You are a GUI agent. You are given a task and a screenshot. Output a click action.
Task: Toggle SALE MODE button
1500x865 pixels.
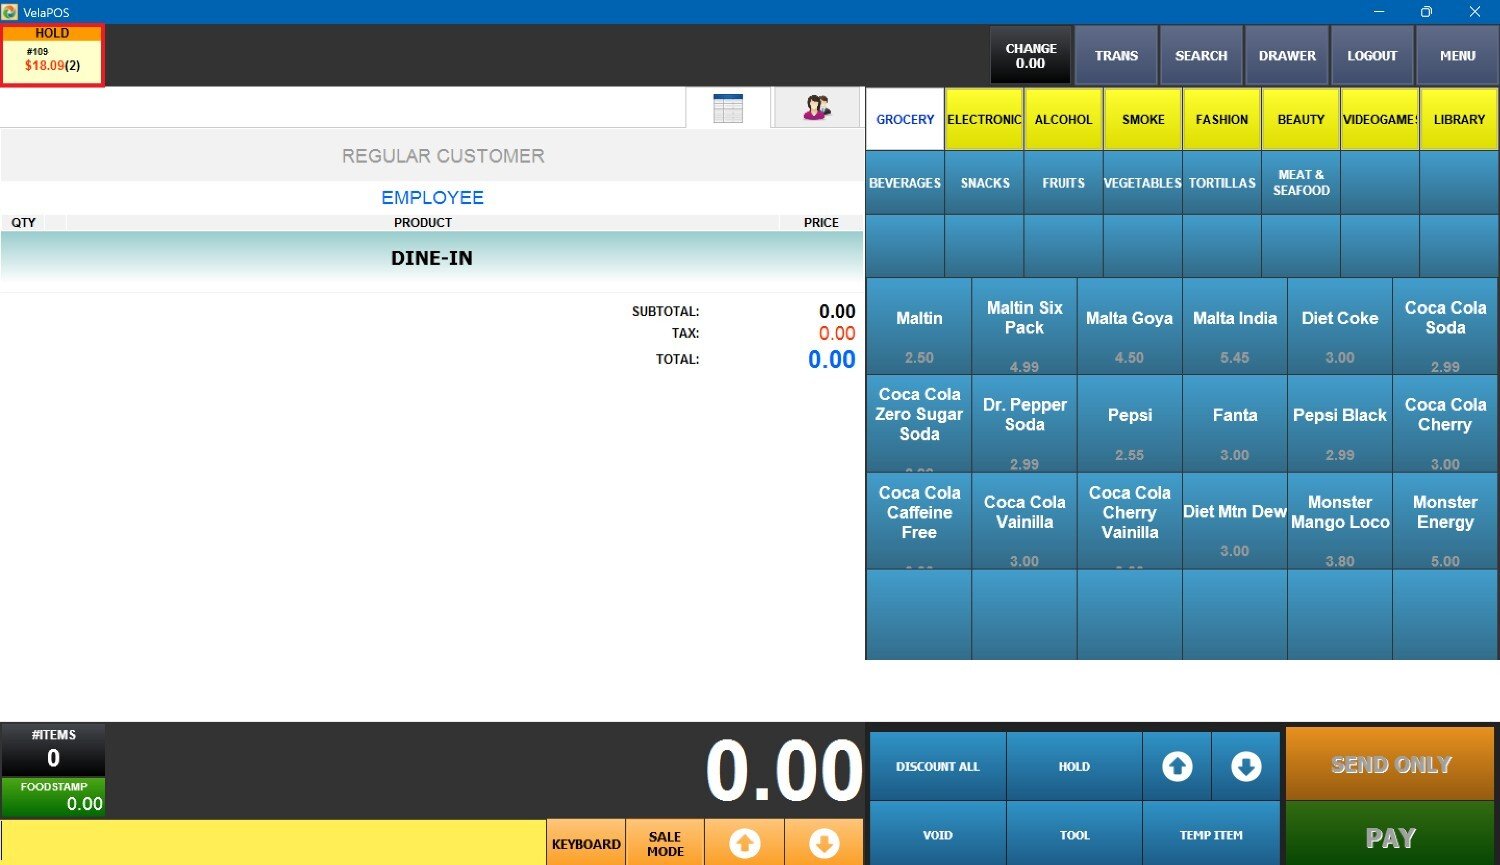pyautogui.click(x=664, y=844)
